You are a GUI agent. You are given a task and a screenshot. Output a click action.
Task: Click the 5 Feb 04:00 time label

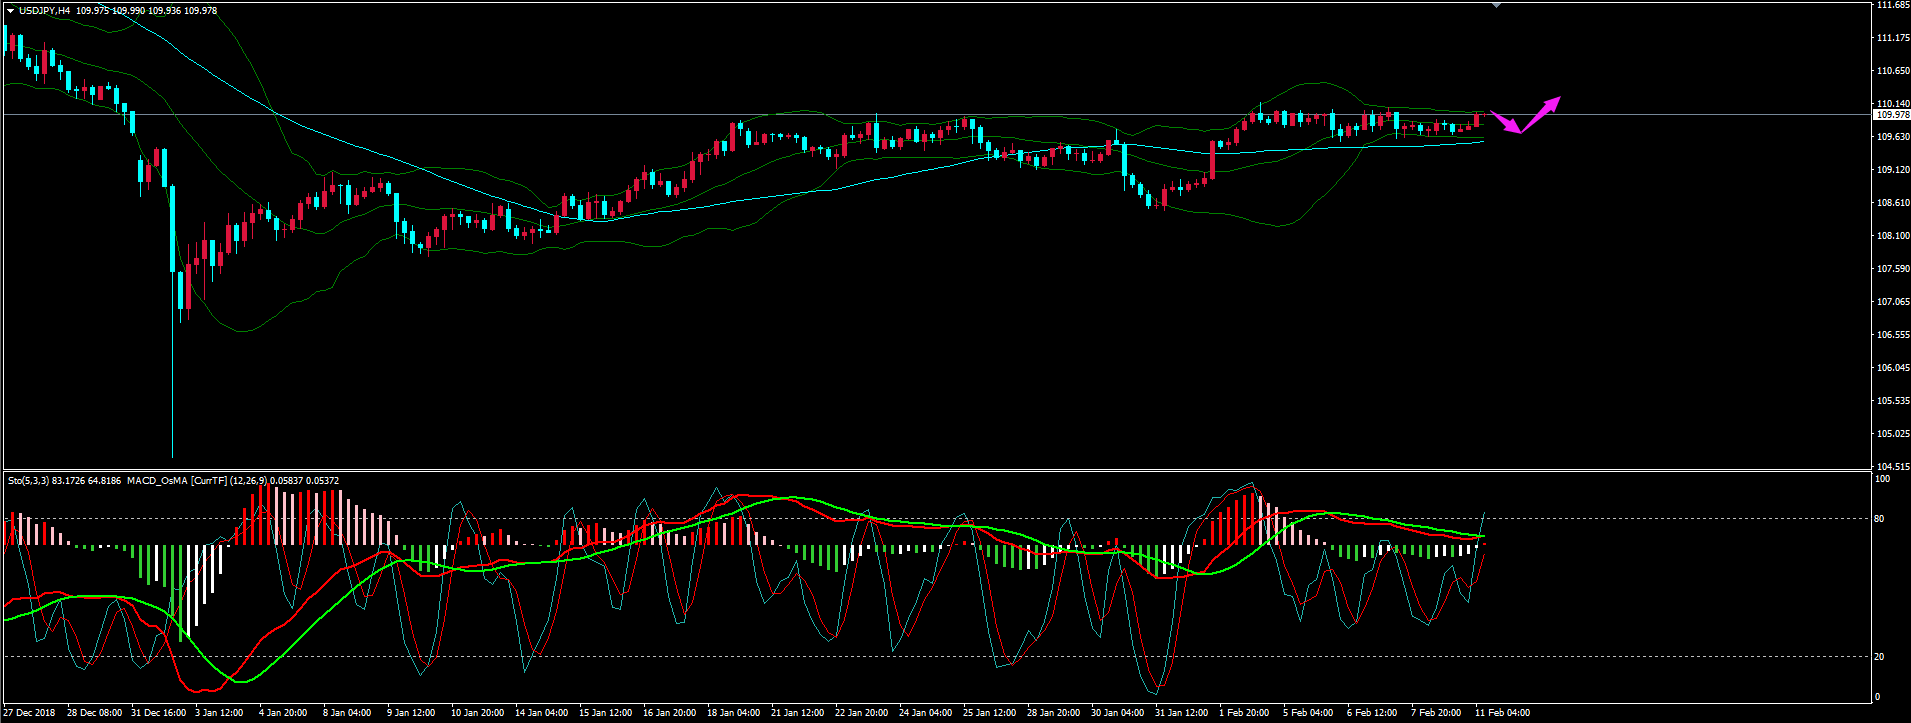tap(1308, 713)
